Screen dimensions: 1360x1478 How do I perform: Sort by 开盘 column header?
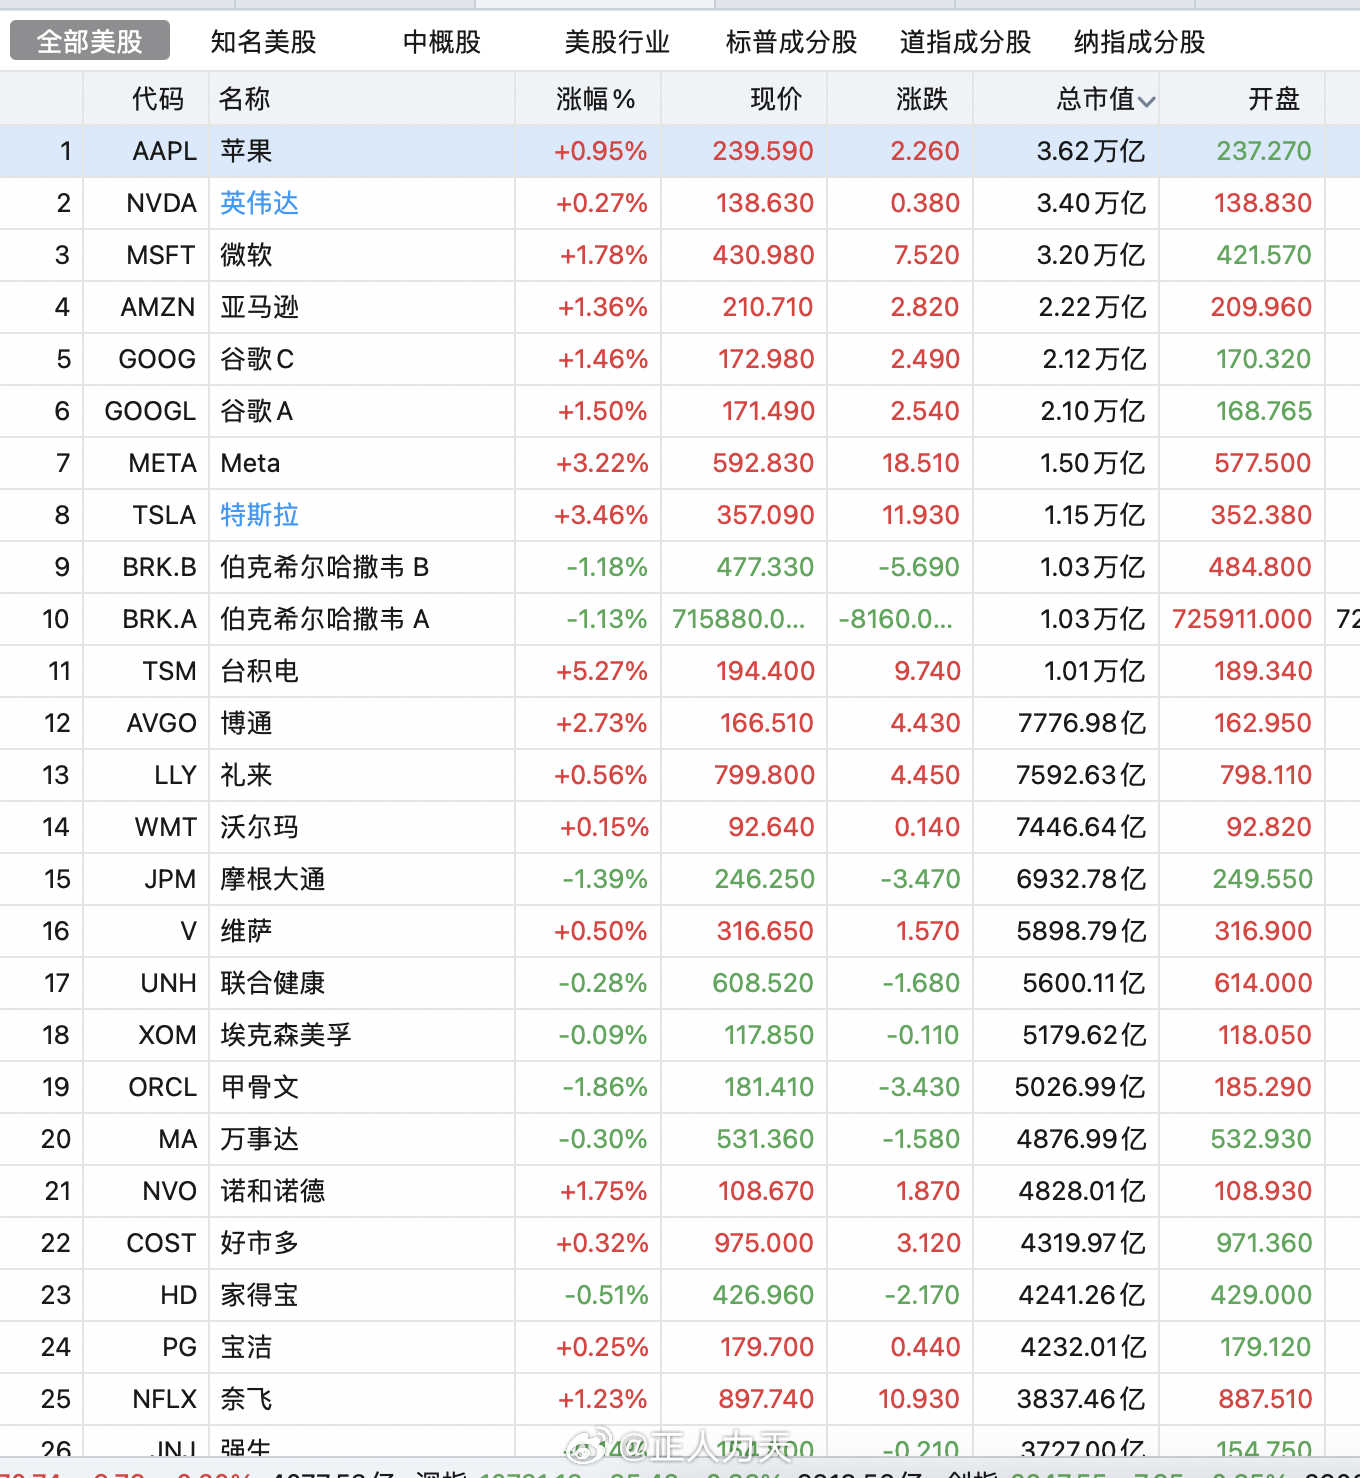(1274, 99)
